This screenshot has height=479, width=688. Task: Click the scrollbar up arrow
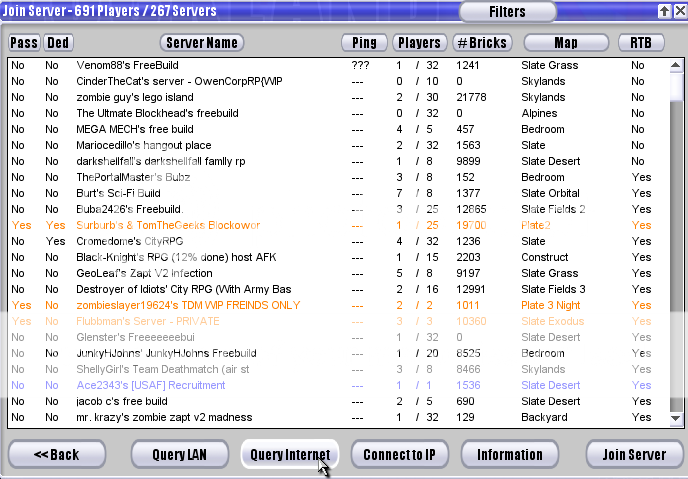(676, 64)
